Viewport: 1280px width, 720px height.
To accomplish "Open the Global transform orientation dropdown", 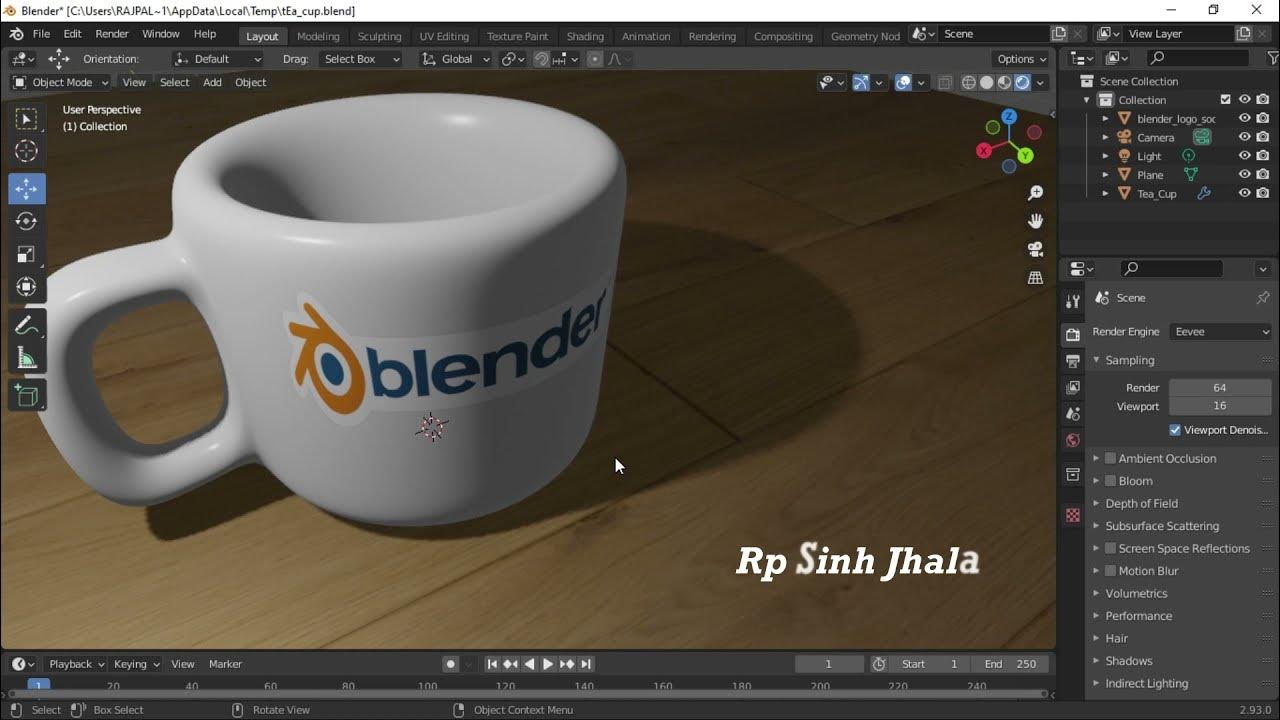I will click(456, 59).
